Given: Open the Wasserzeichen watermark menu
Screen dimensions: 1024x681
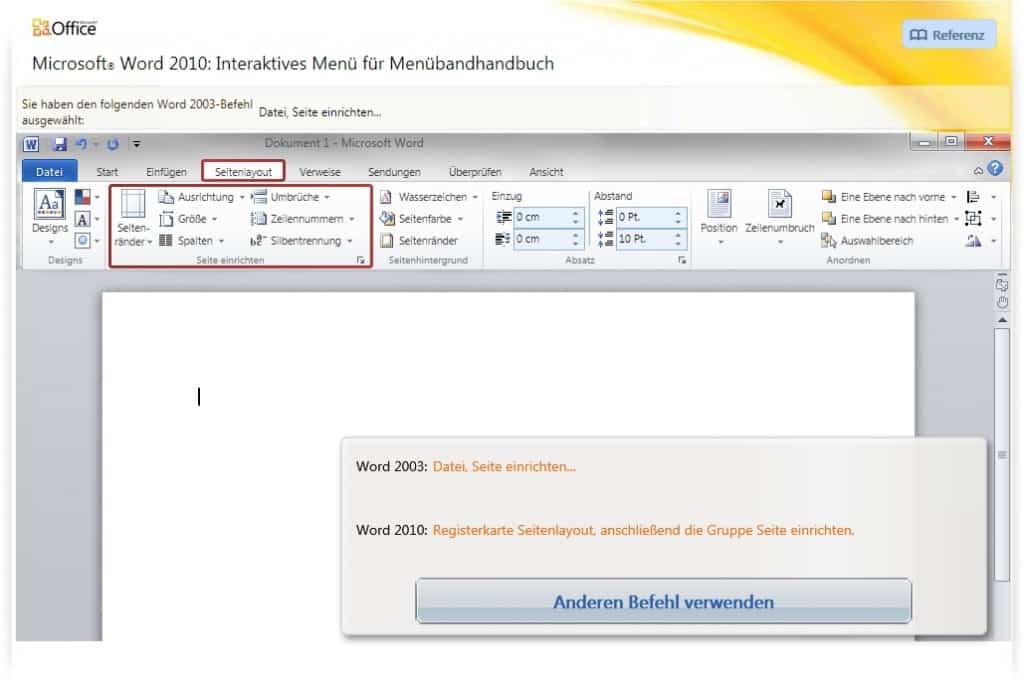Looking at the screenshot, I should pyautogui.click(x=429, y=197).
